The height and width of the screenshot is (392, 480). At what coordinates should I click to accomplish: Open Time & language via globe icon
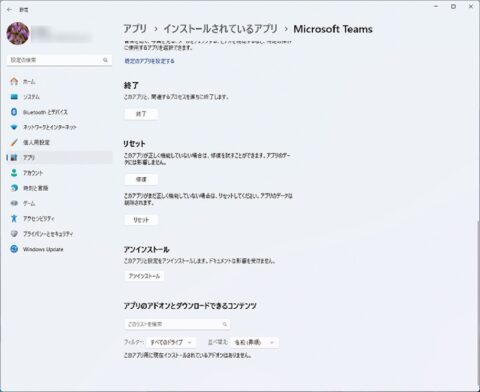tap(14, 188)
